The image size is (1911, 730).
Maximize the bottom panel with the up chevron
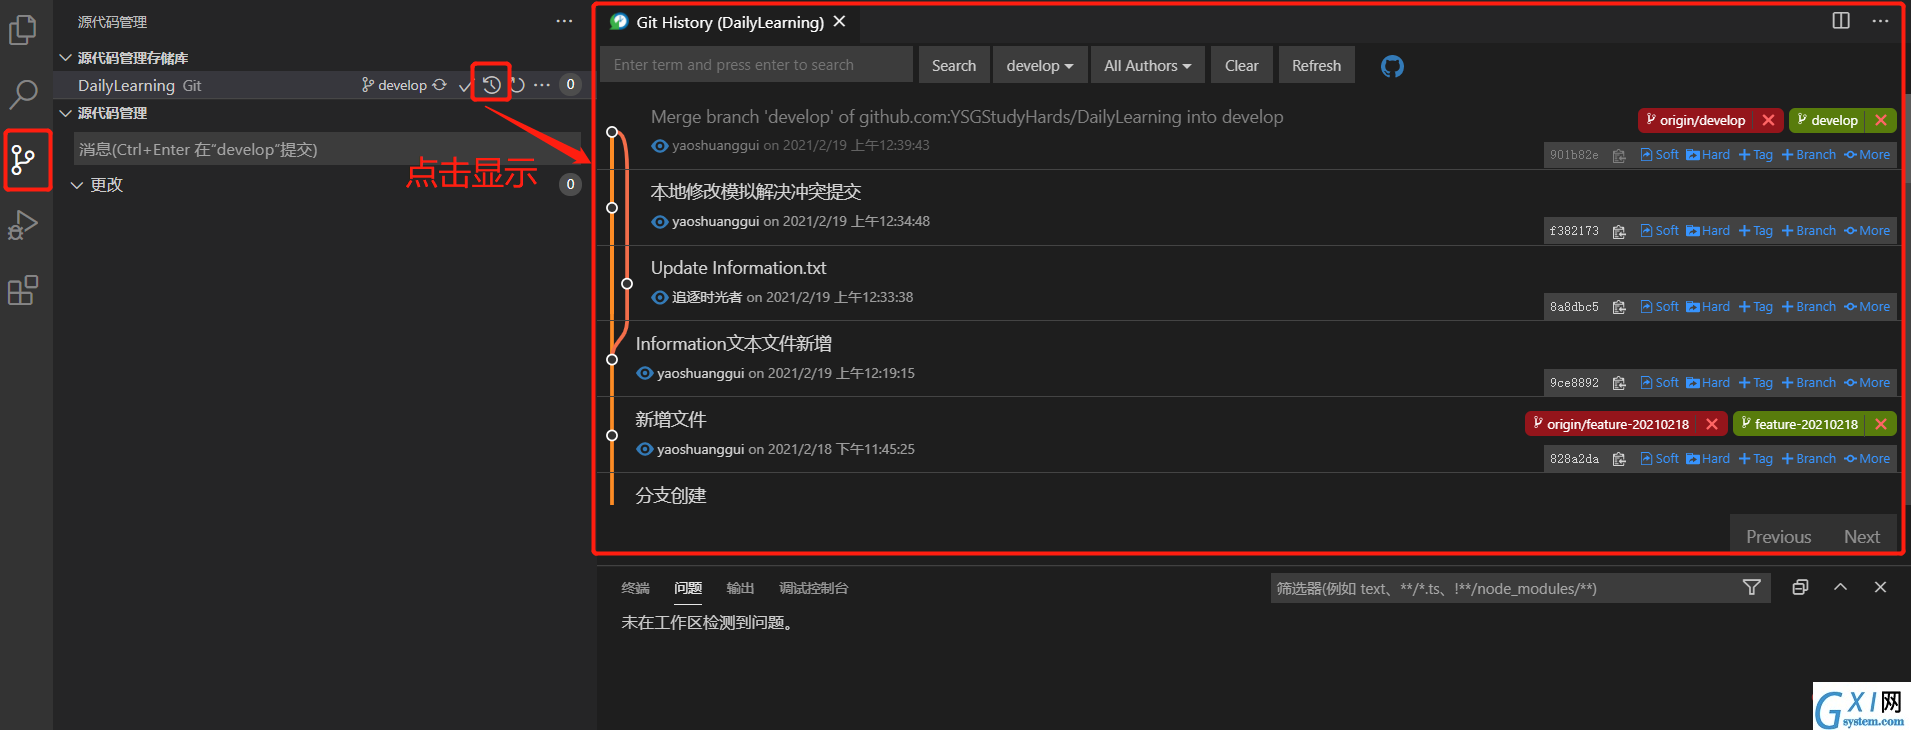coord(1840,587)
